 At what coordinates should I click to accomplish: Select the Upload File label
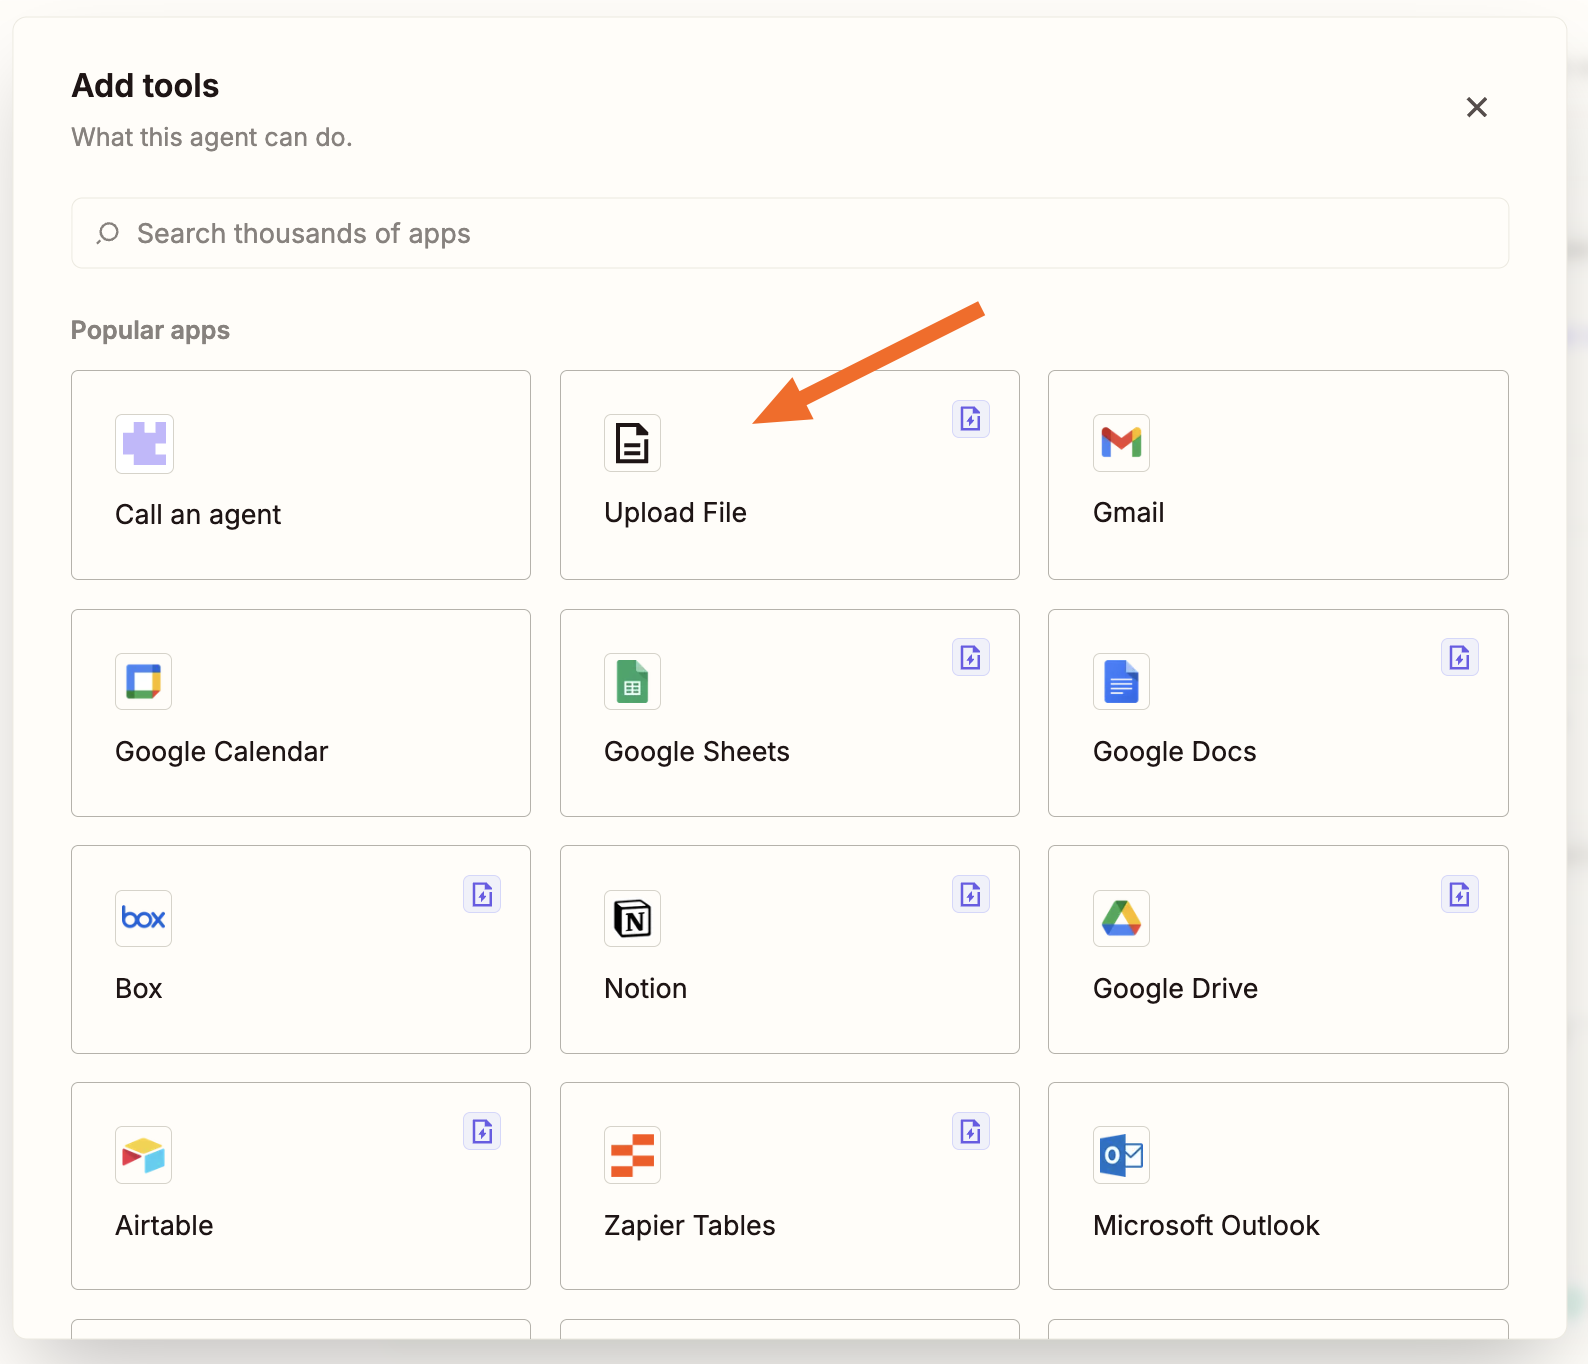point(675,513)
